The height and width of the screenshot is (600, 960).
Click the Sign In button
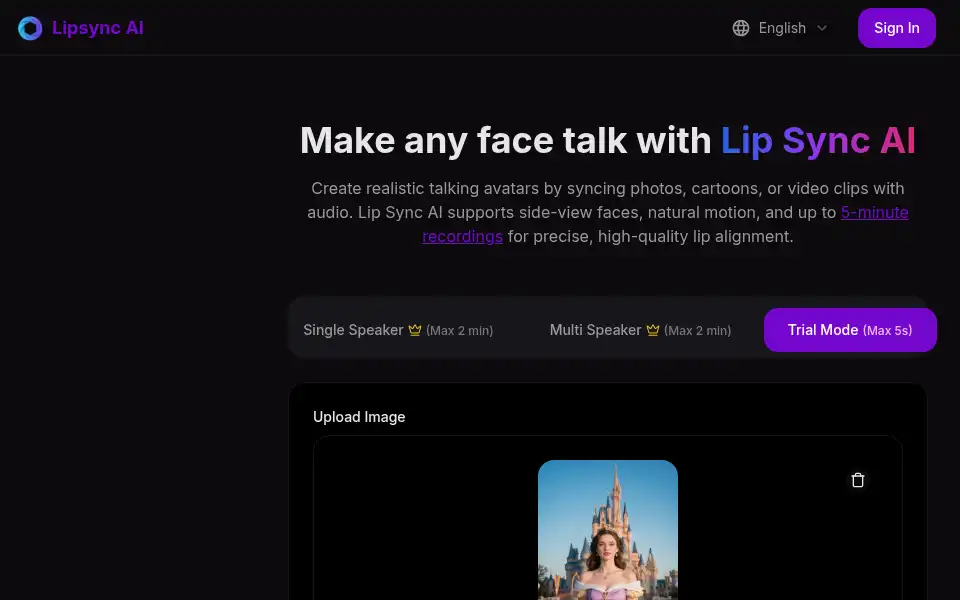(x=896, y=28)
